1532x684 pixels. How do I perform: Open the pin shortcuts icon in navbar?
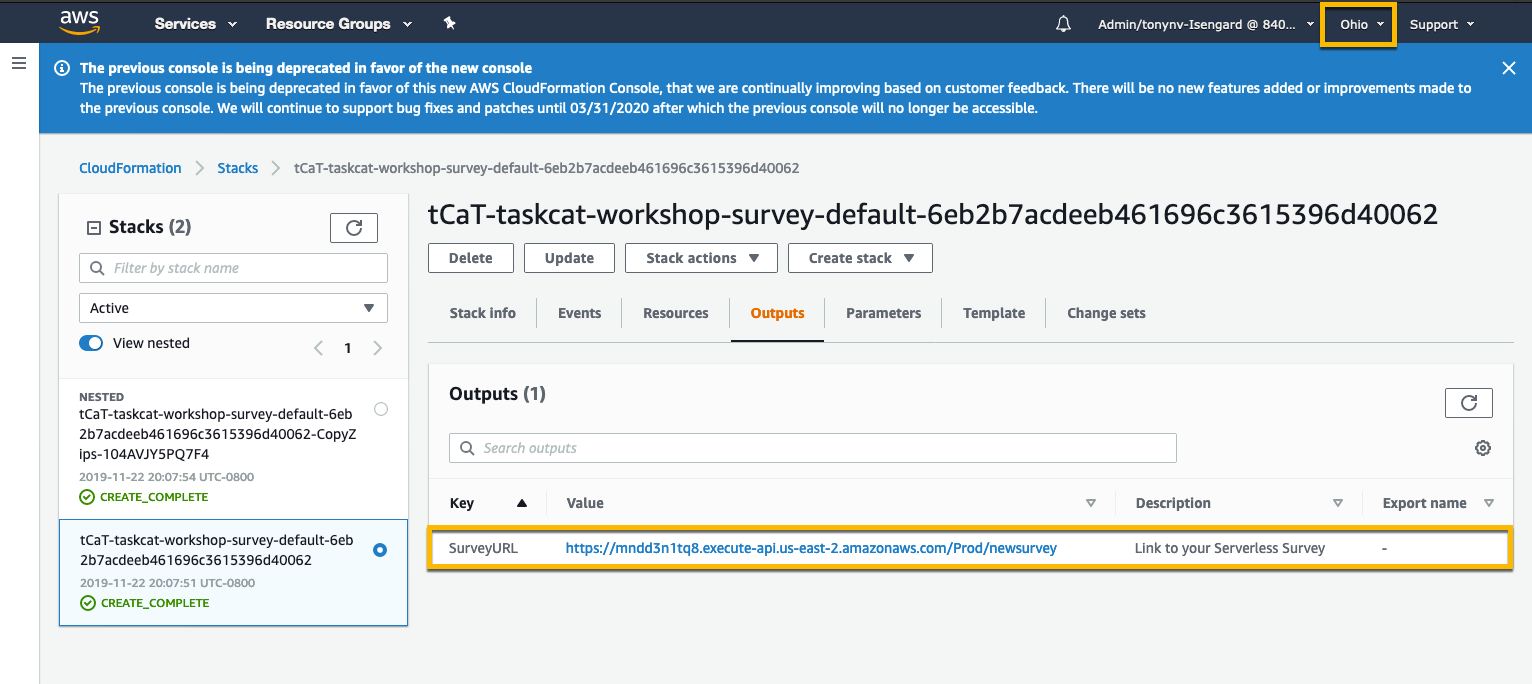pyautogui.click(x=449, y=23)
